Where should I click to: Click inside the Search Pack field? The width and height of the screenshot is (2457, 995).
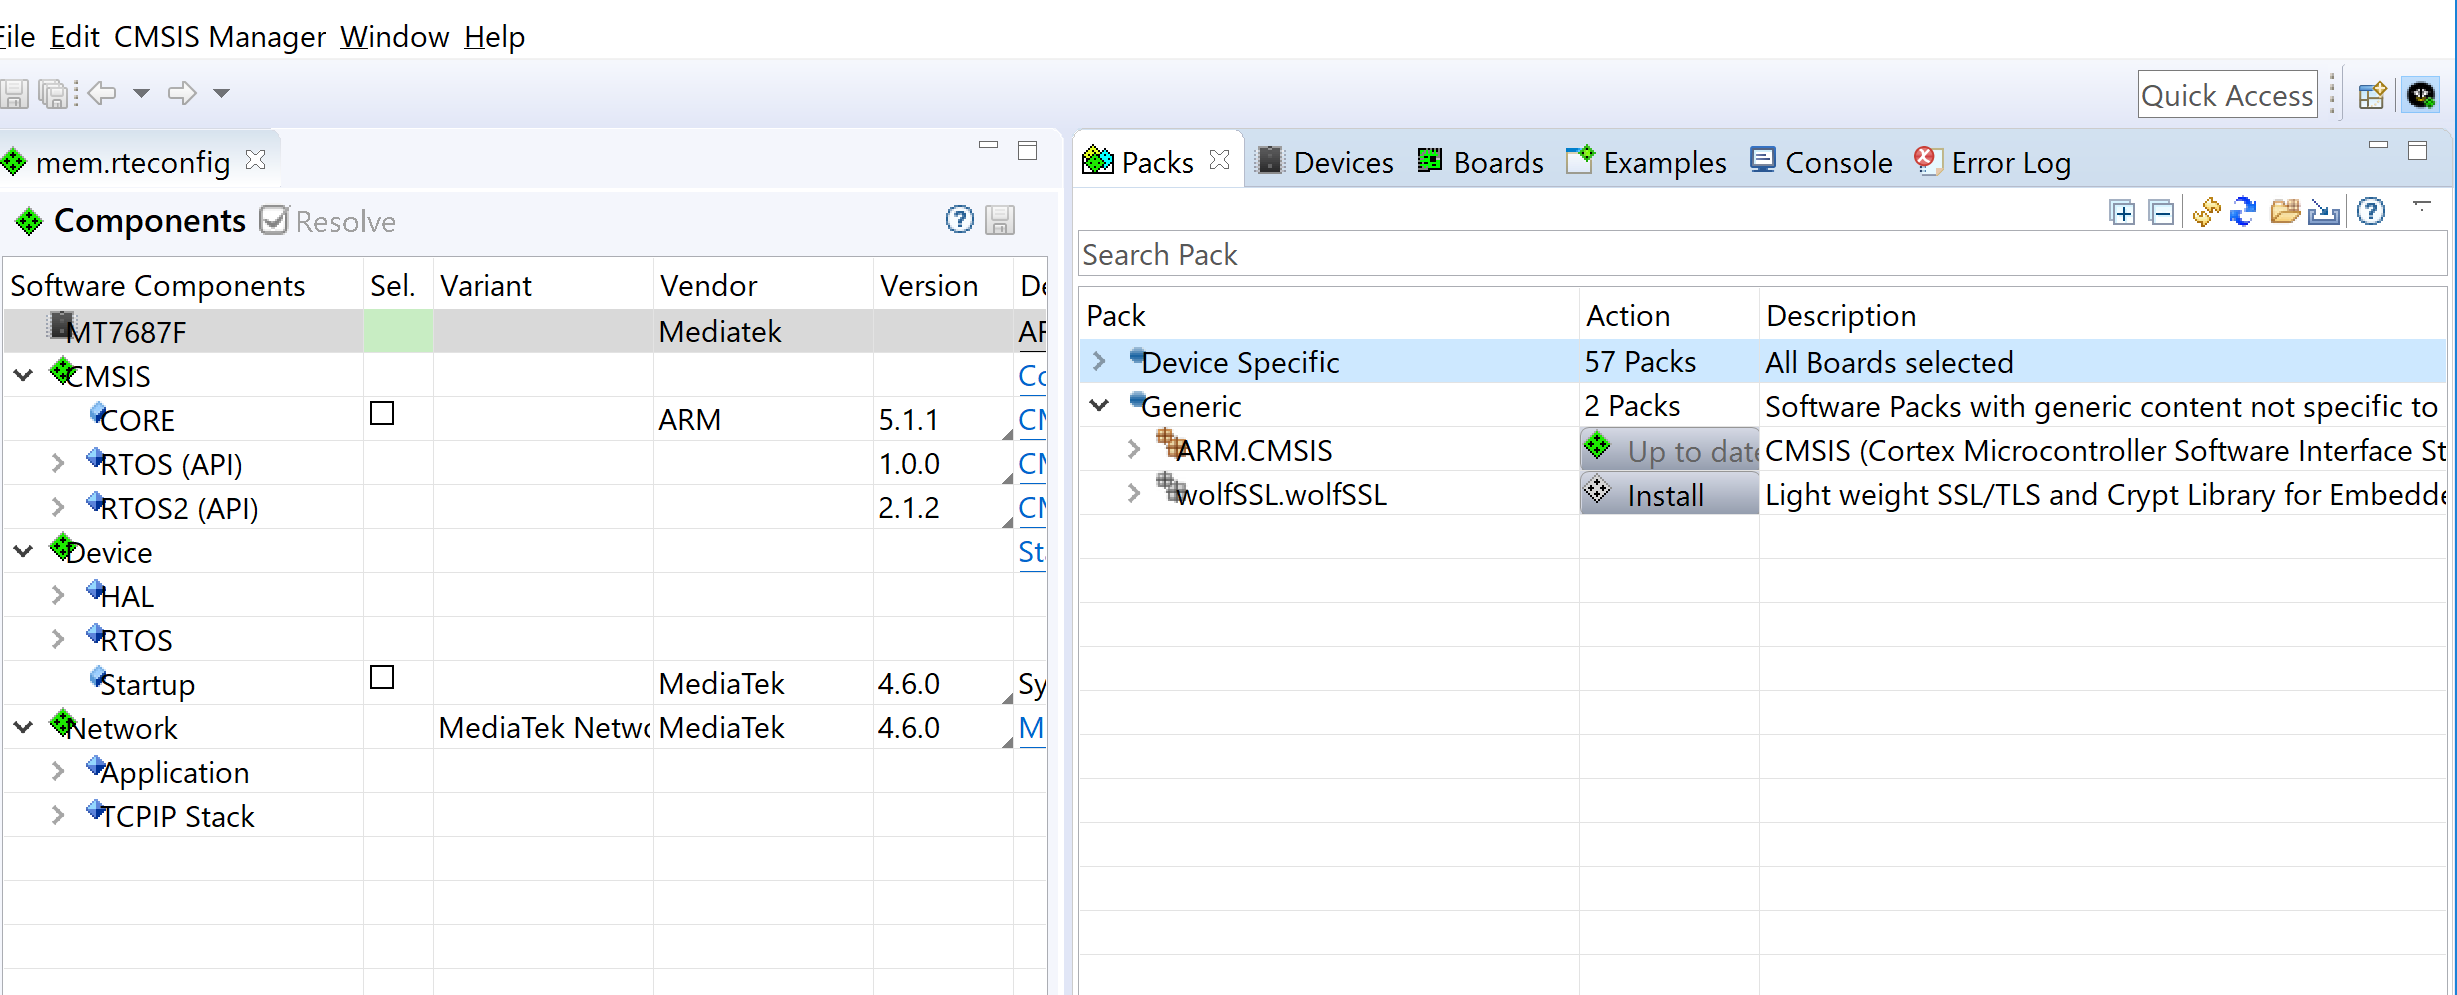click(x=1400, y=254)
